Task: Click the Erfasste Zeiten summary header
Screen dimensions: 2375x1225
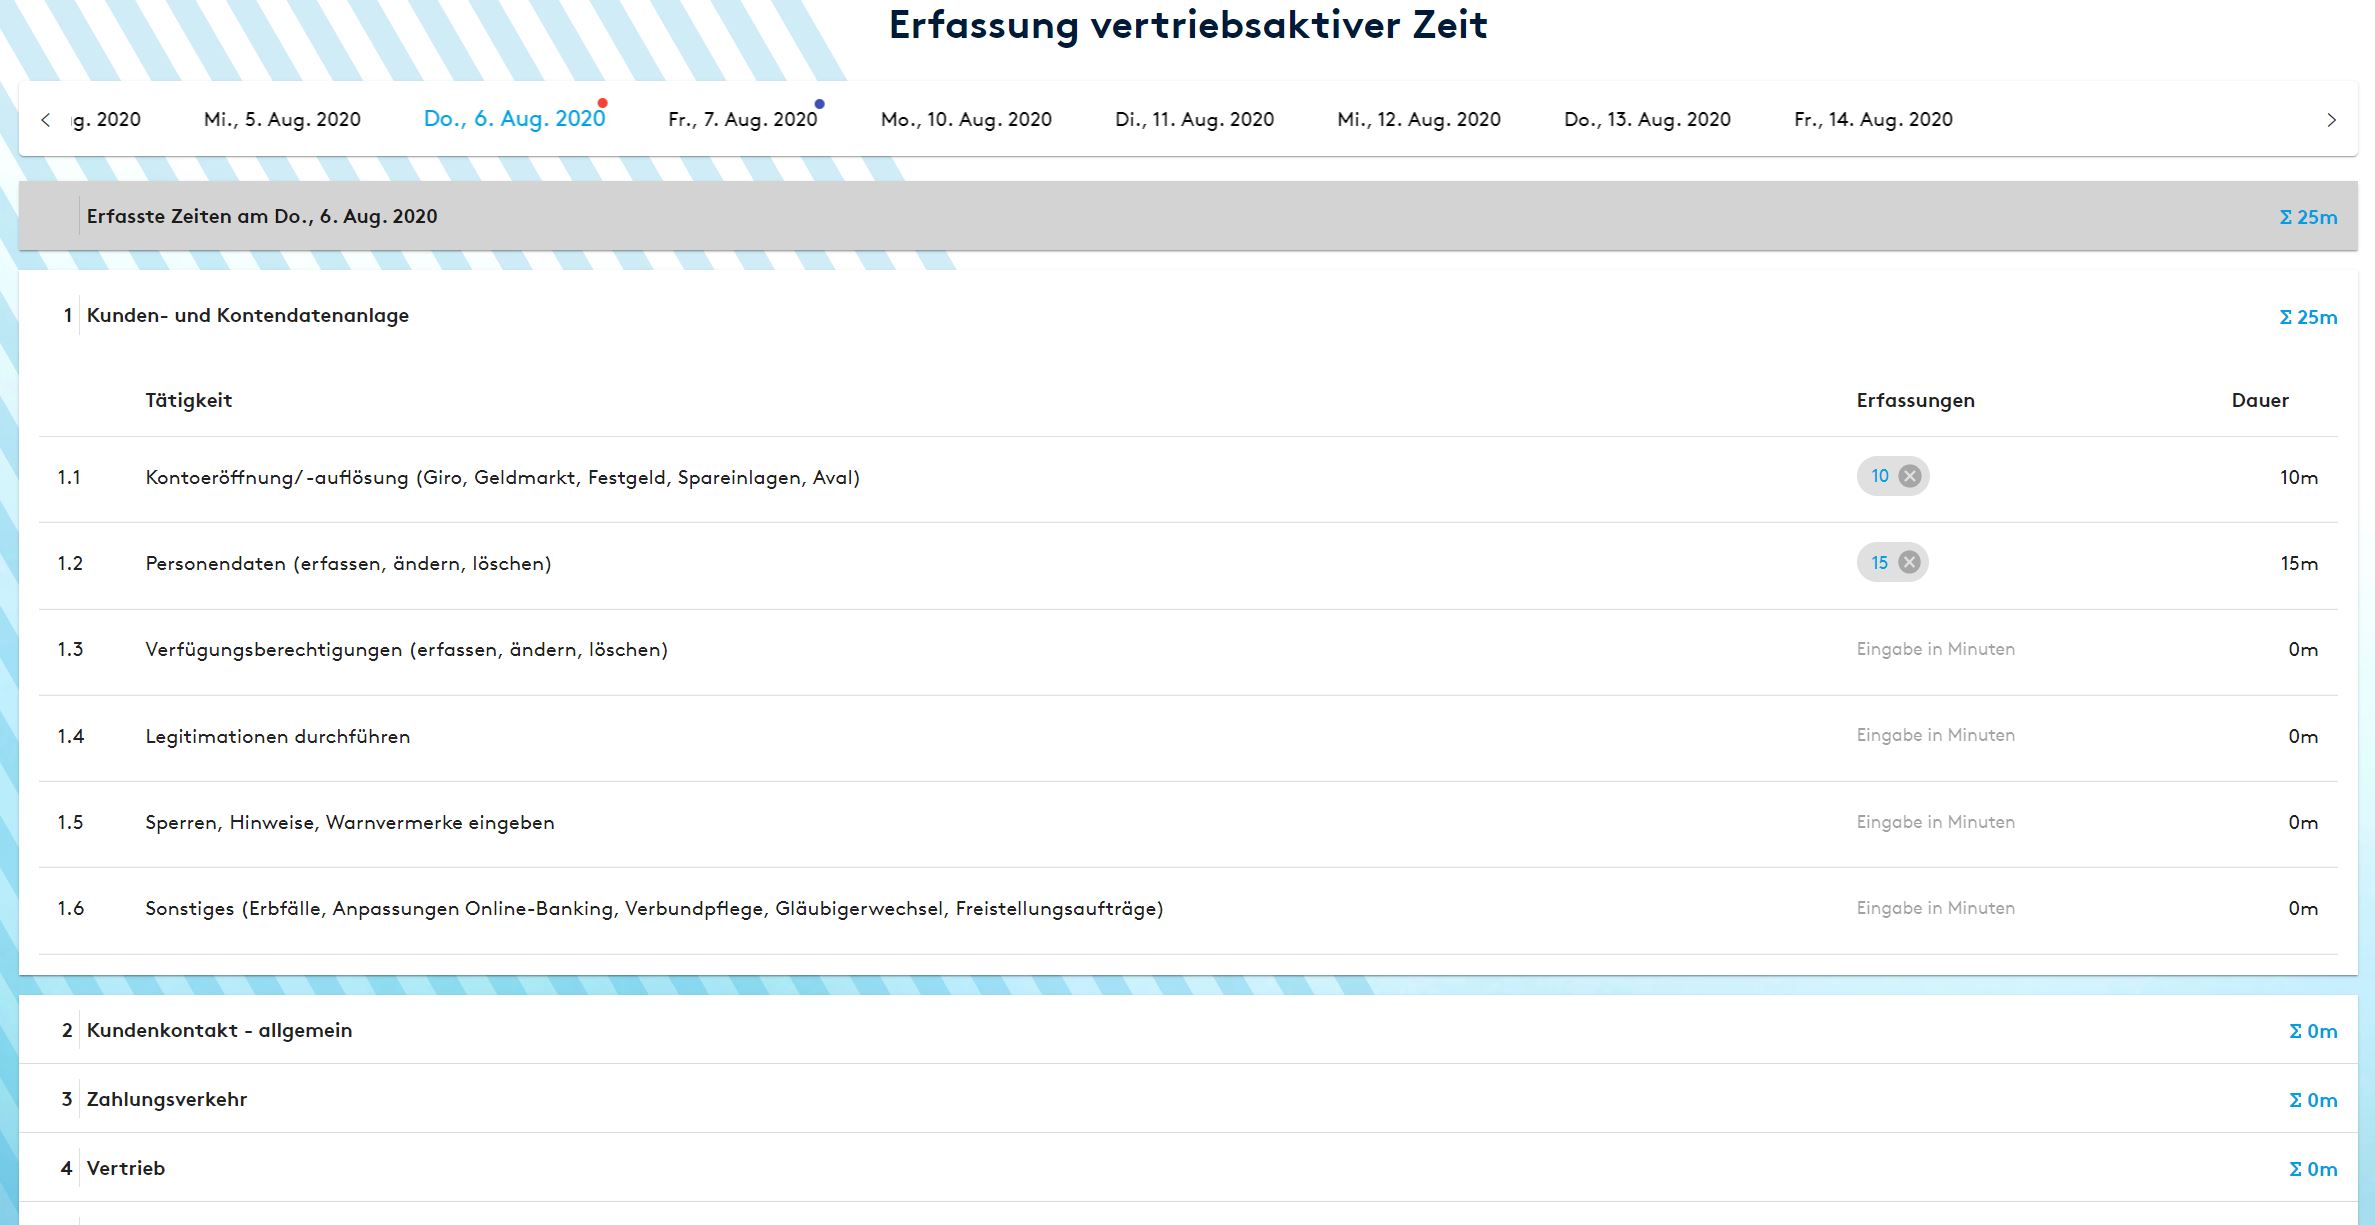Action: coord(262,216)
